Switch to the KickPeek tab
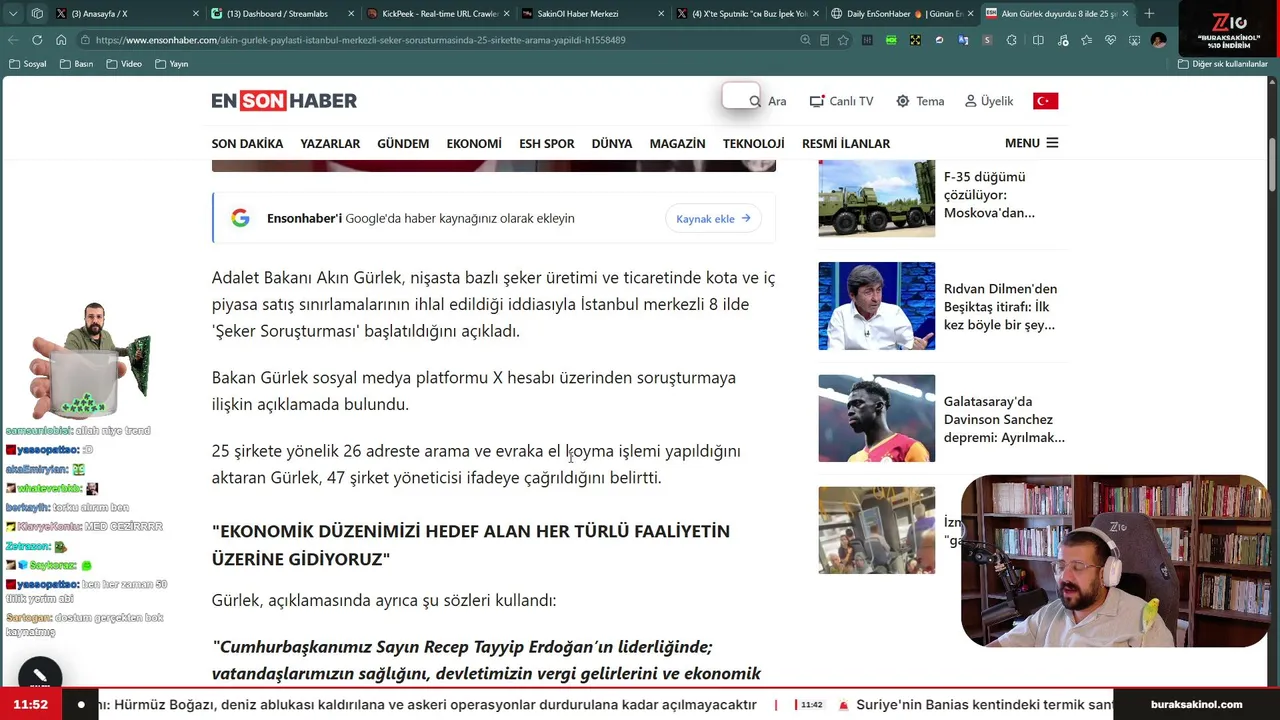Viewport: 1280px width, 720px height. pyautogui.click(x=438, y=14)
